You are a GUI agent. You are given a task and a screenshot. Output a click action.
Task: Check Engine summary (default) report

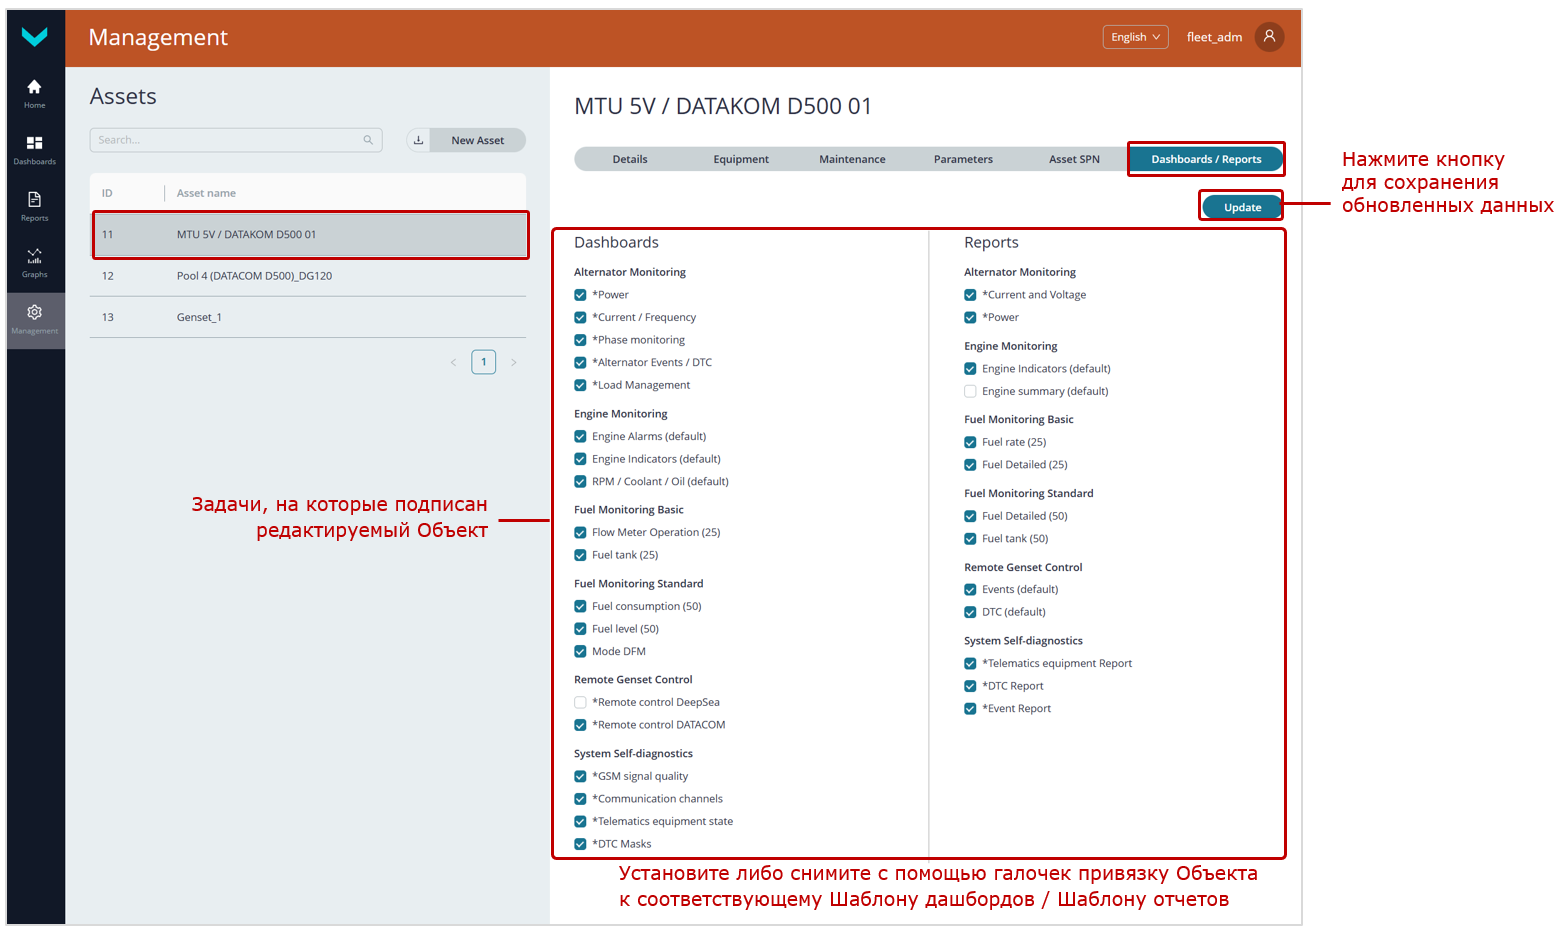(x=970, y=392)
